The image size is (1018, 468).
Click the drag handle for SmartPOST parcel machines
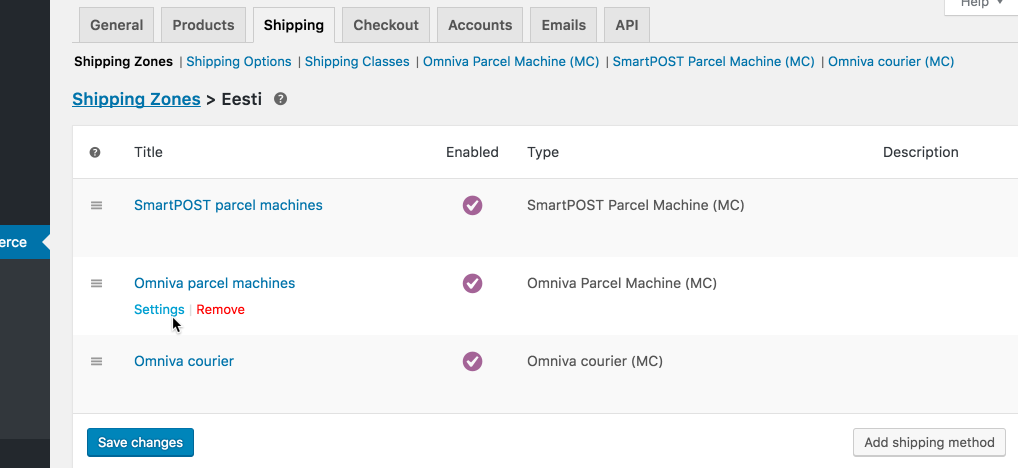pos(96,205)
